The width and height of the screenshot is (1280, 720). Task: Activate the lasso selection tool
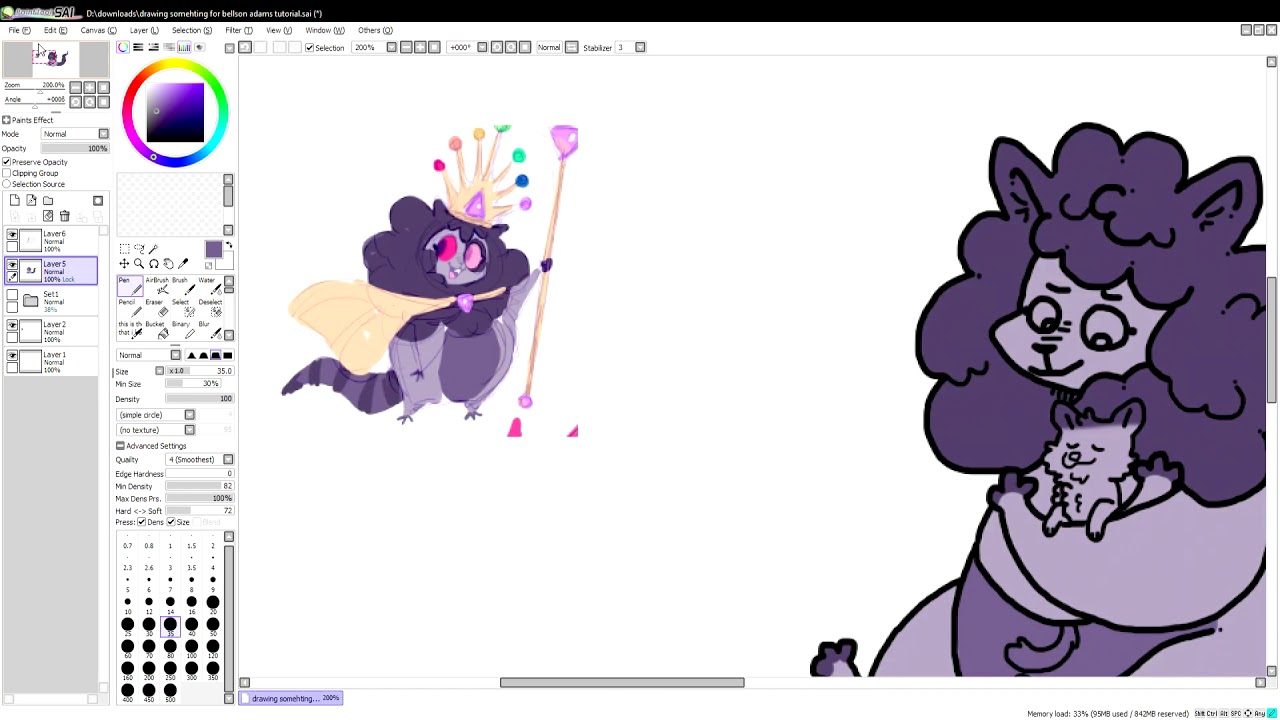click(x=139, y=249)
